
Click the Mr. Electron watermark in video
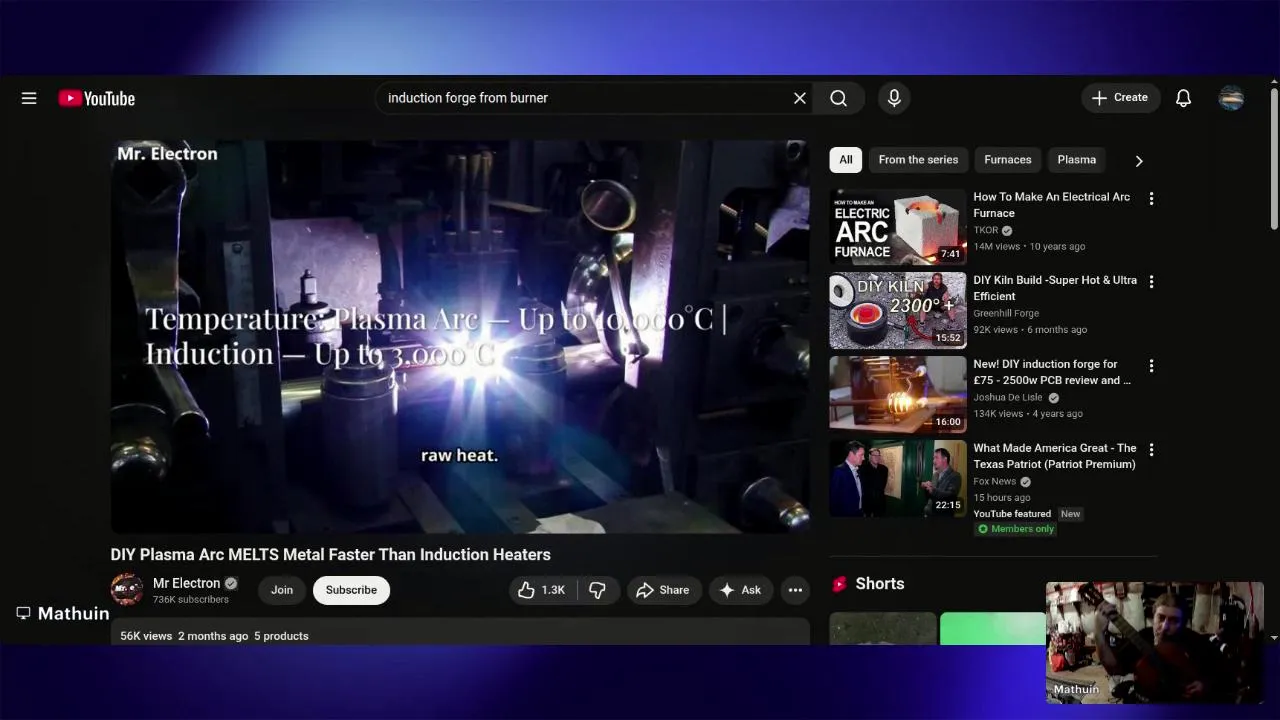tap(167, 154)
